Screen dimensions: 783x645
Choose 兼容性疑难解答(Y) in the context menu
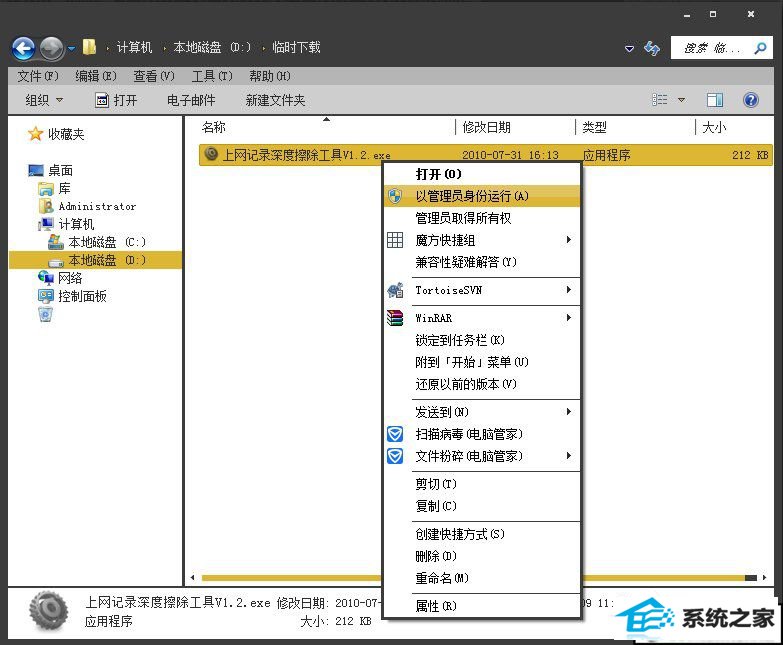pyautogui.click(x=481, y=262)
